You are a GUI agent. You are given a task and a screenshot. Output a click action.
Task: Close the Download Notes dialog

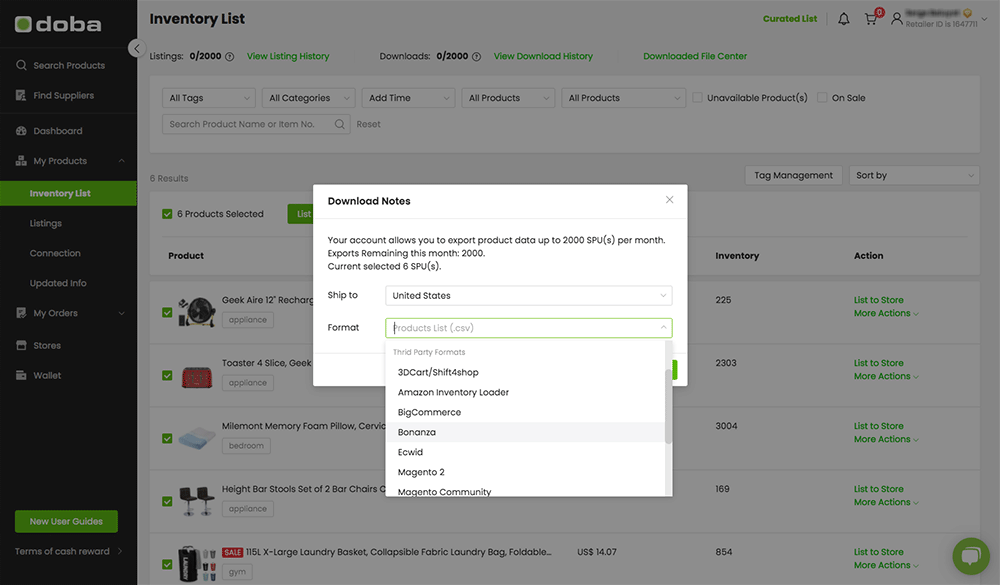tap(669, 200)
